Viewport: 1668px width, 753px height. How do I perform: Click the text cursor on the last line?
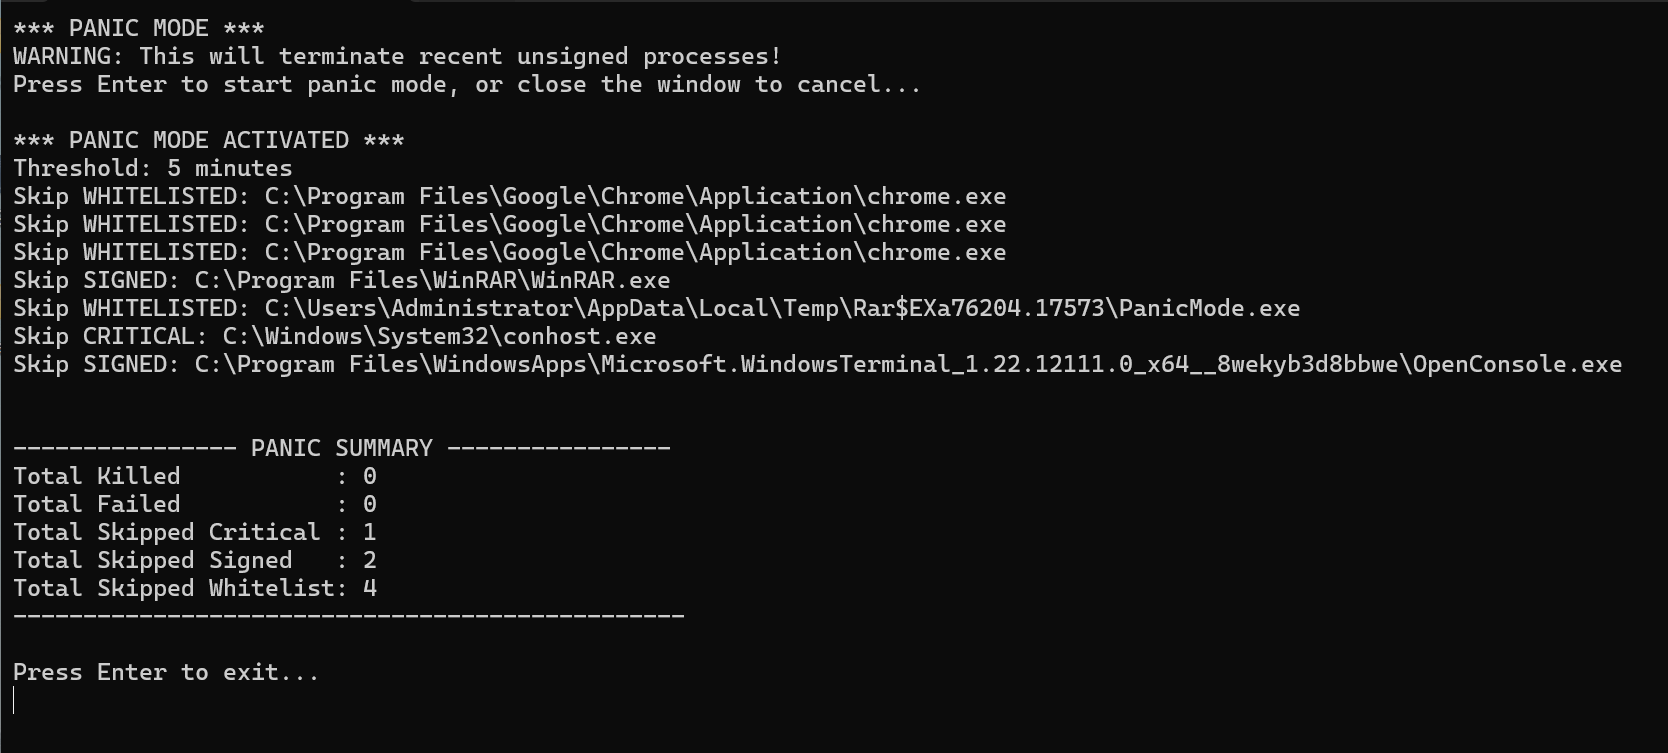[x=14, y=700]
